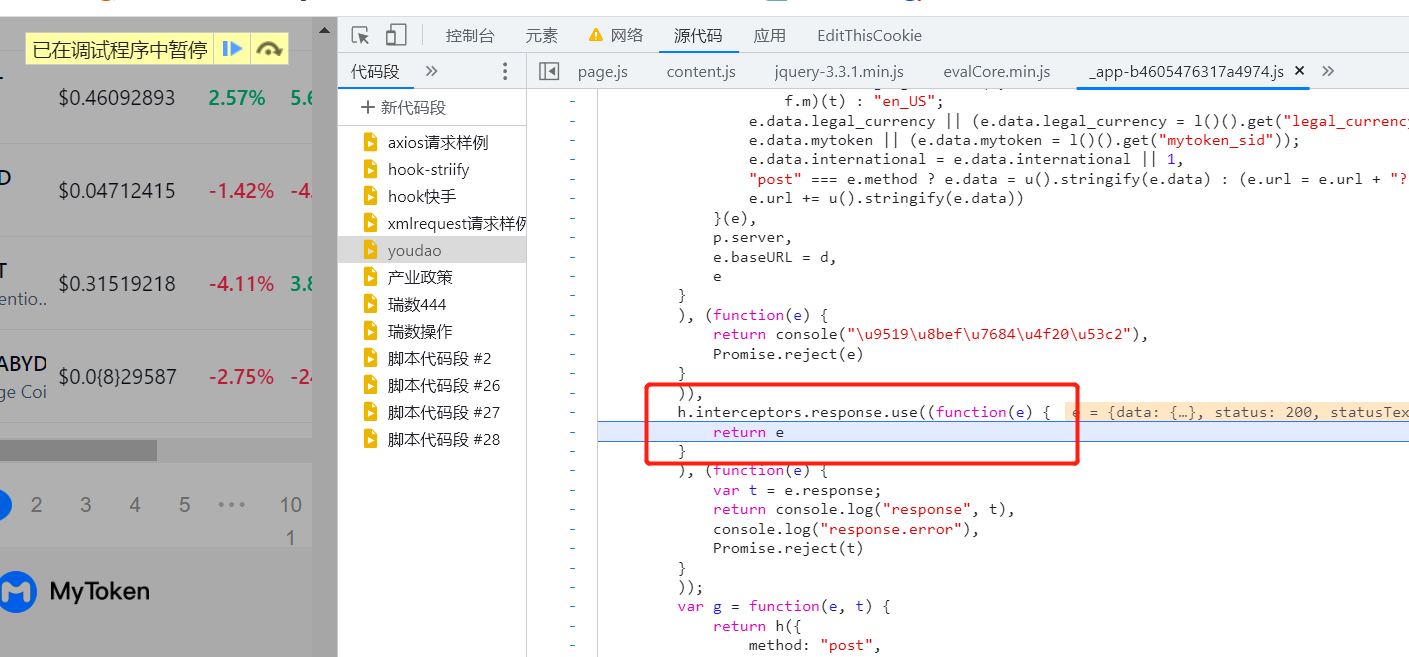This screenshot has width=1409, height=657.
Task: Open the evalCore.min.js file tab
Action: (x=997, y=71)
